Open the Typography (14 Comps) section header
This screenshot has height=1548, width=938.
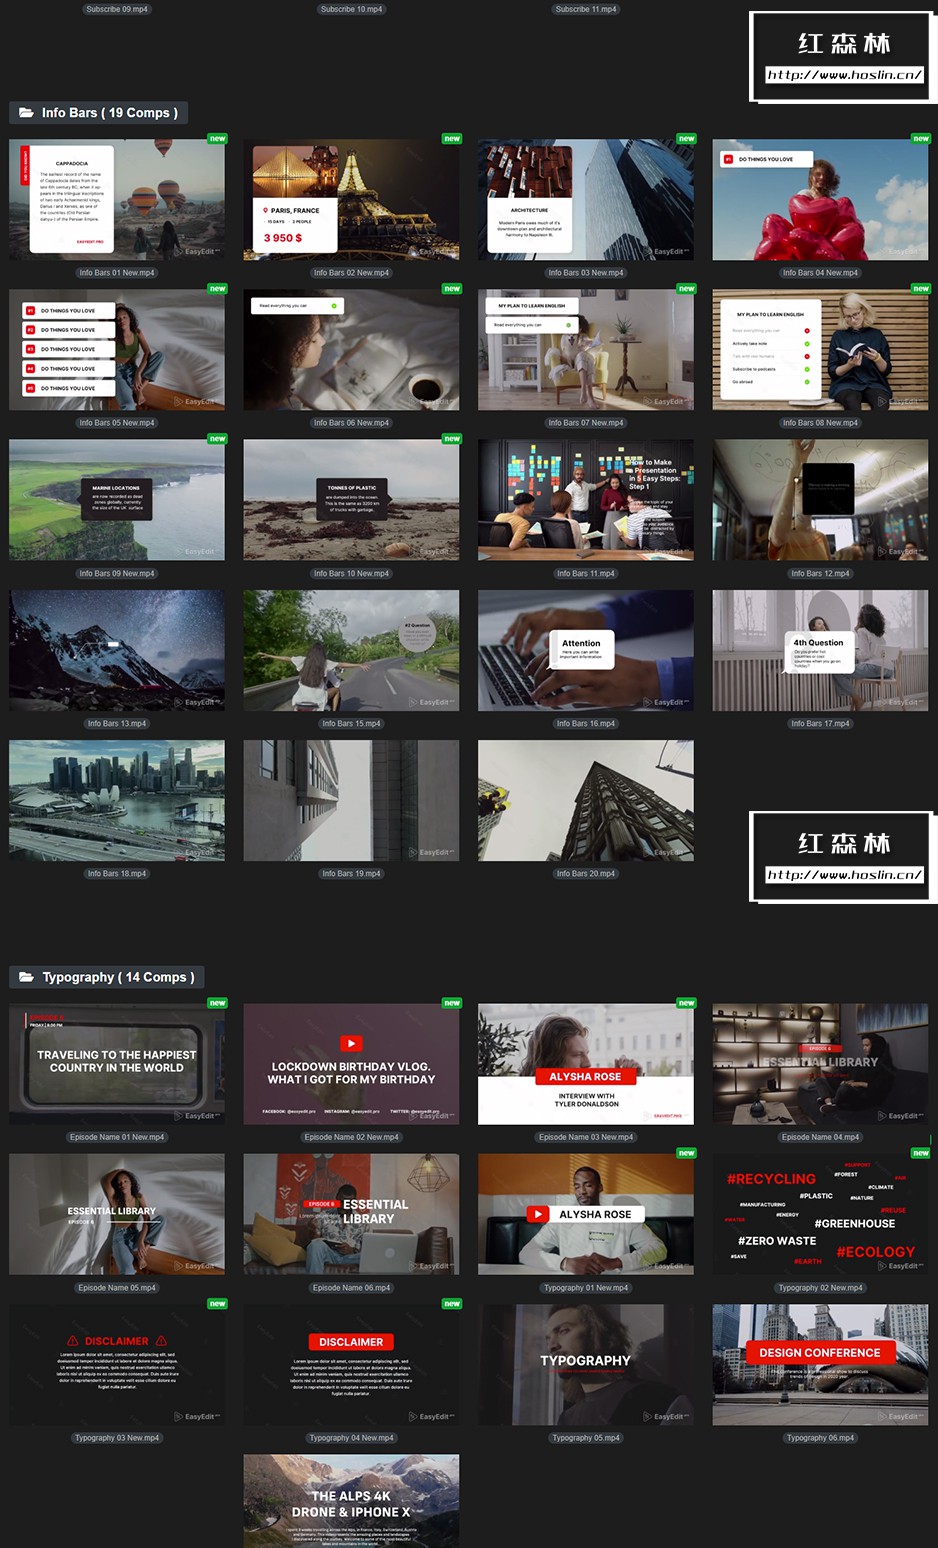108,977
